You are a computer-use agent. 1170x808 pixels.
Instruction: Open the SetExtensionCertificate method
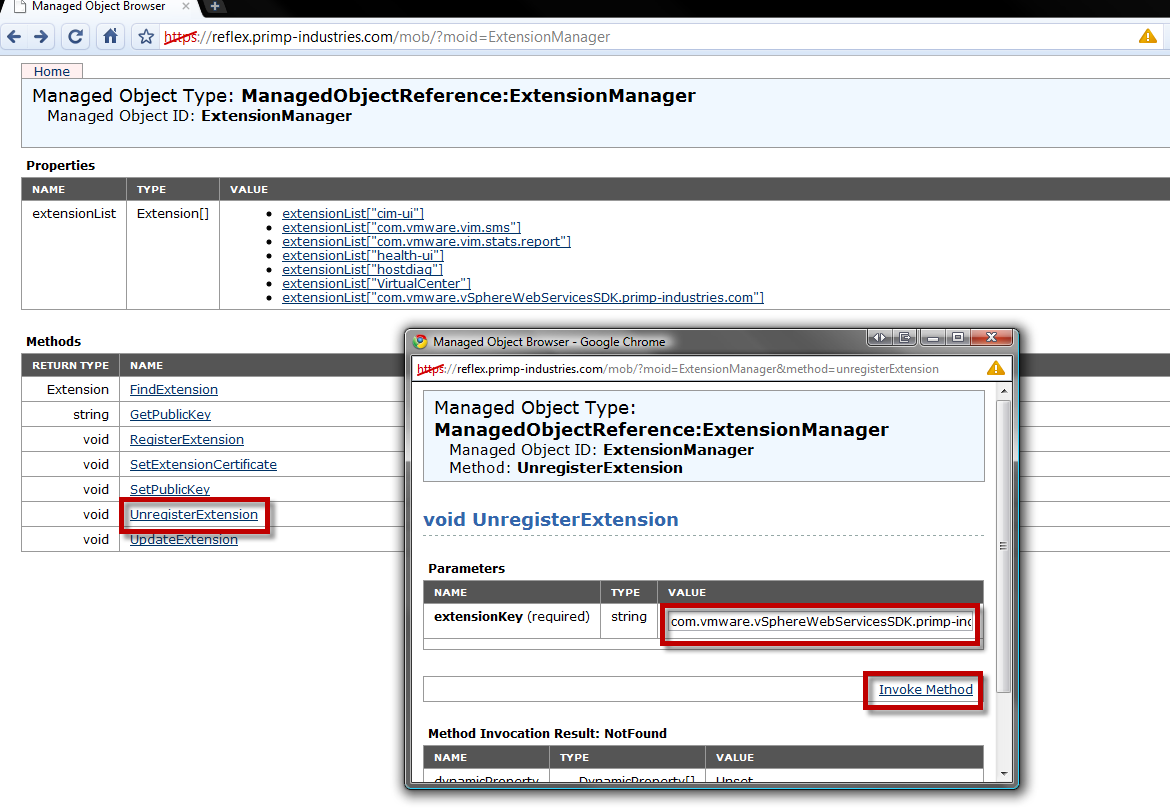pos(203,465)
